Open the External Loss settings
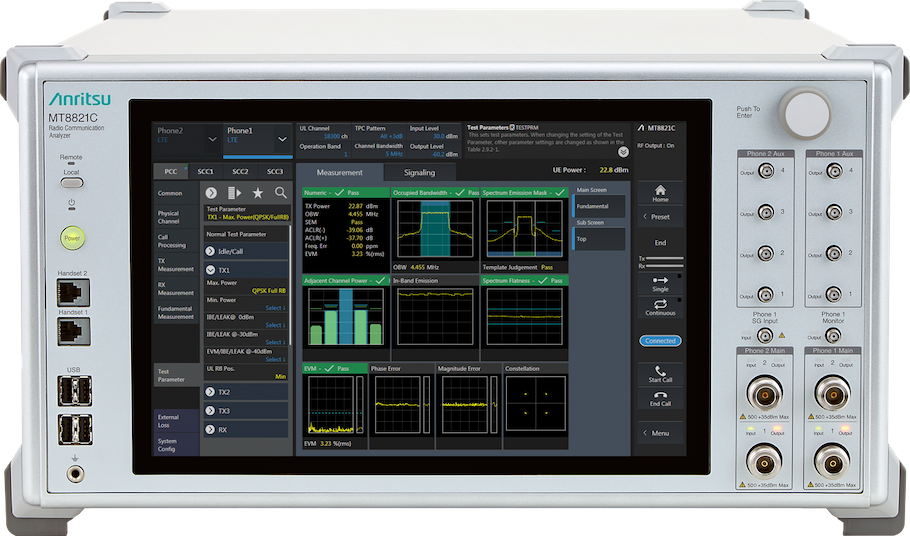The image size is (910, 536). (169, 421)
